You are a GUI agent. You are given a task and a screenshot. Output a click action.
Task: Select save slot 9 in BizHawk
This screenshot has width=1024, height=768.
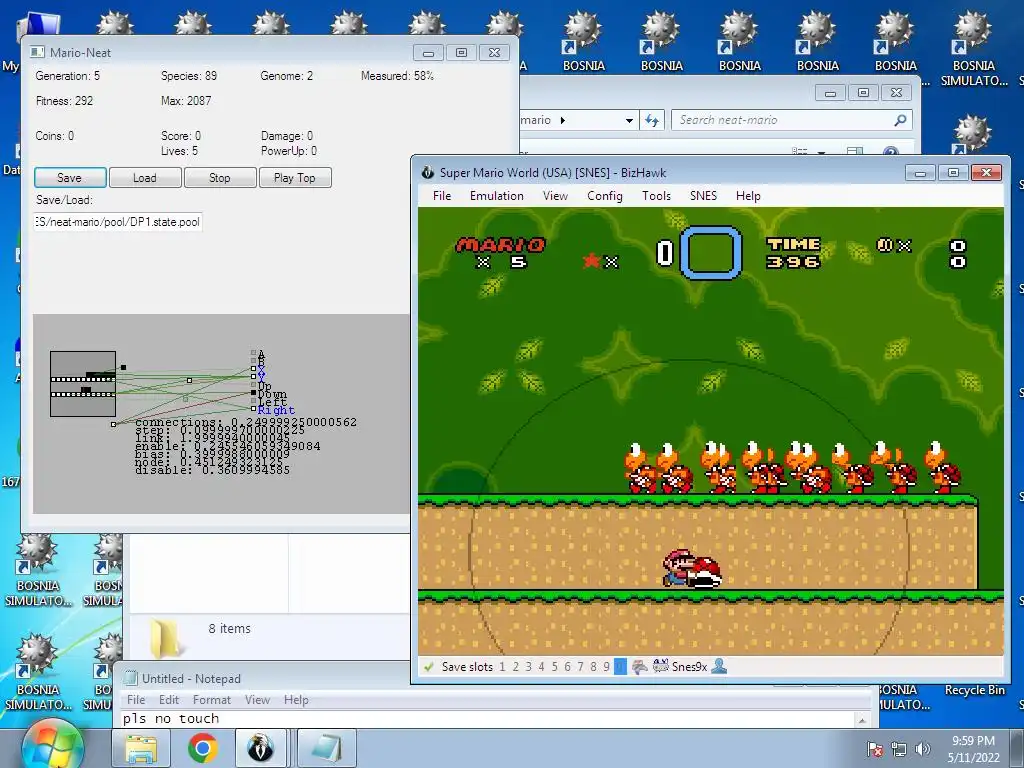coord(607,667)
